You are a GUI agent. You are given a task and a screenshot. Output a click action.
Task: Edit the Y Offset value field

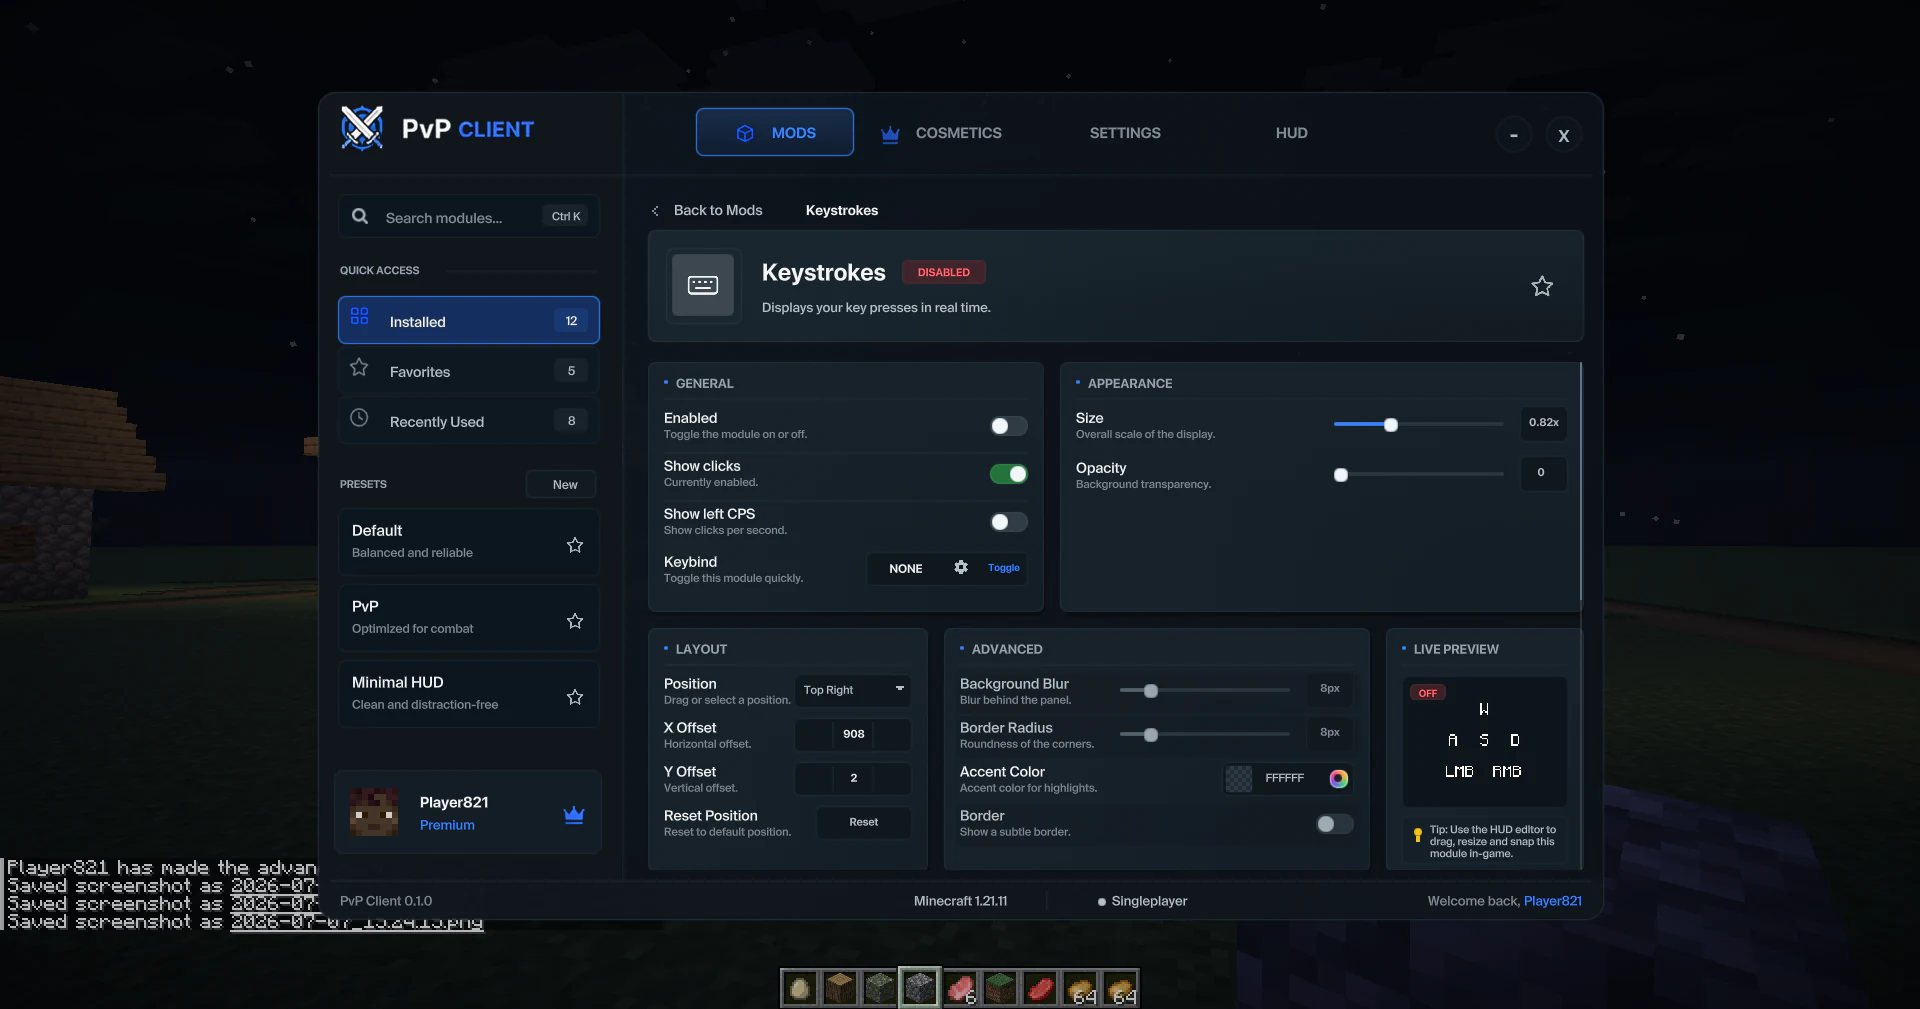coord(853,778)
